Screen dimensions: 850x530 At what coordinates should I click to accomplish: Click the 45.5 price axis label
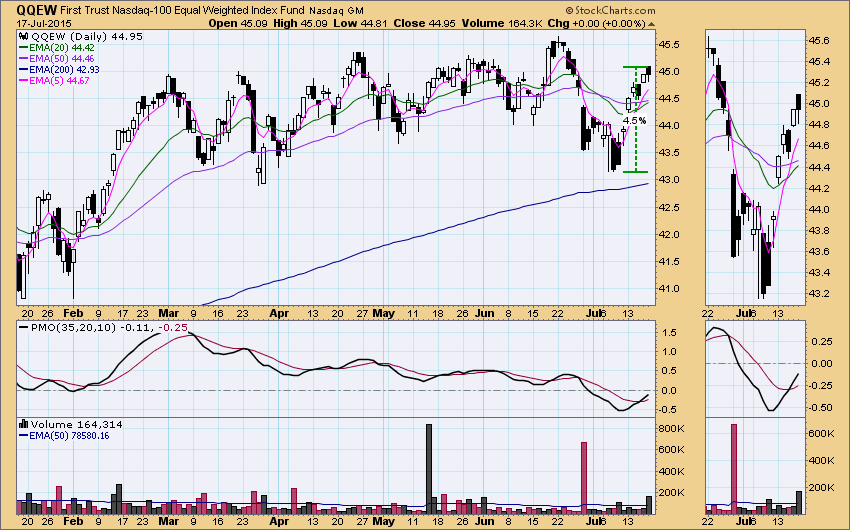pyautogui.click(x=671, y=44)
